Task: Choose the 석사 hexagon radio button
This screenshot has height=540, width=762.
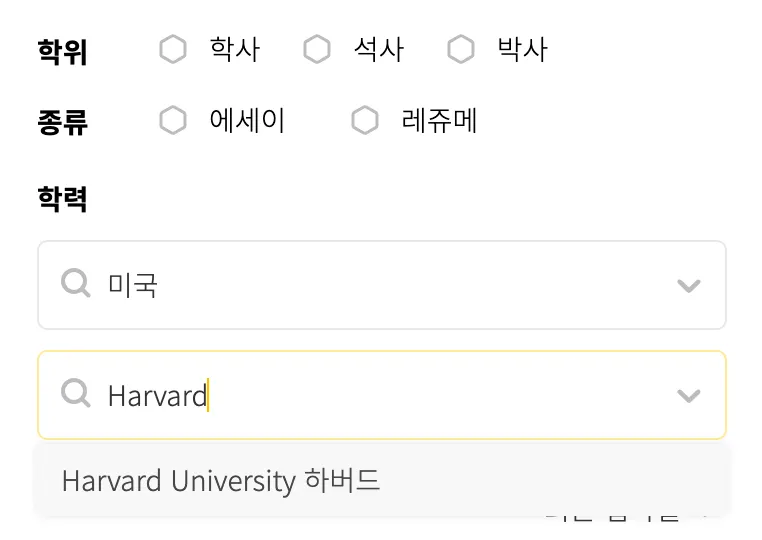Action: click(x=317, y=49)
